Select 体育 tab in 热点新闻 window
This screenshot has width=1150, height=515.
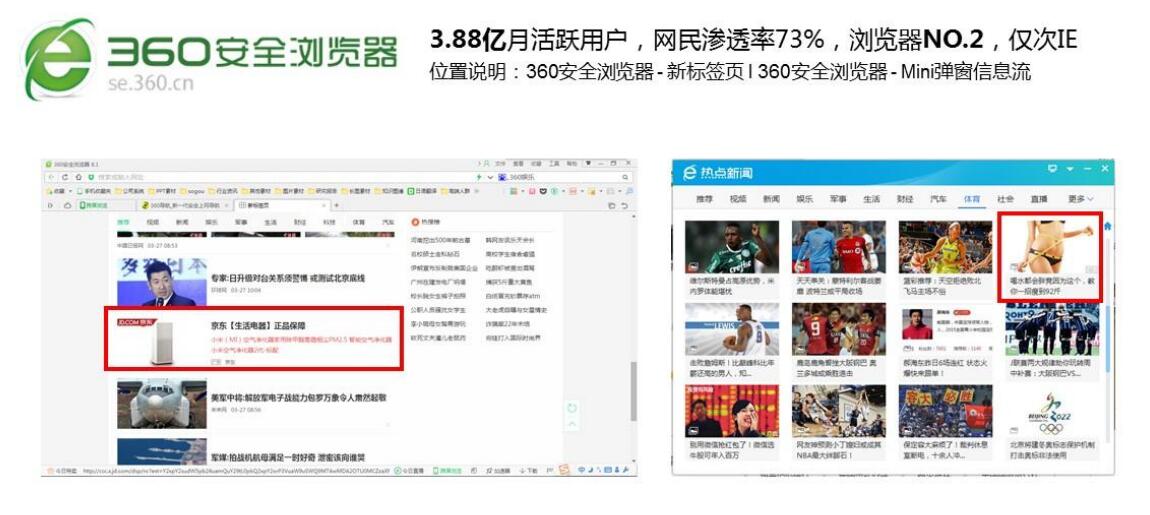pos(972,199)
